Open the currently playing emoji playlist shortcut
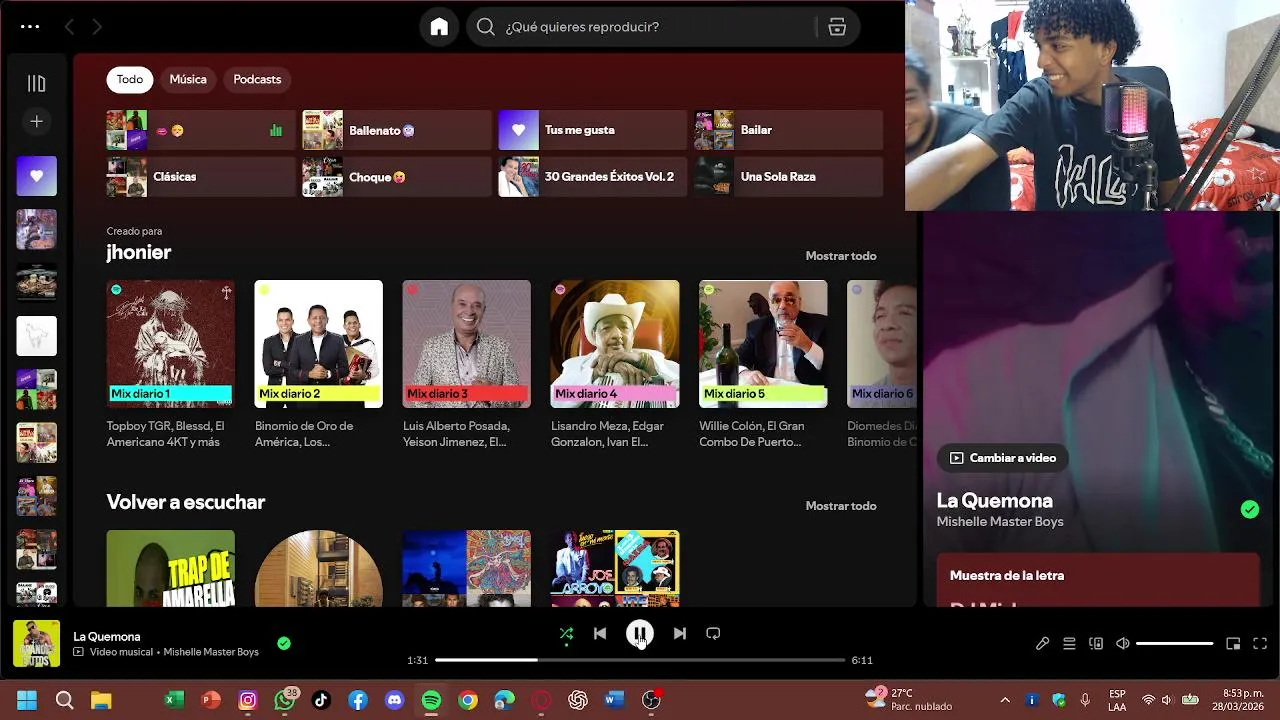Image resolution: width=1280 pixels, height=720 pixels. coord(201,130)
